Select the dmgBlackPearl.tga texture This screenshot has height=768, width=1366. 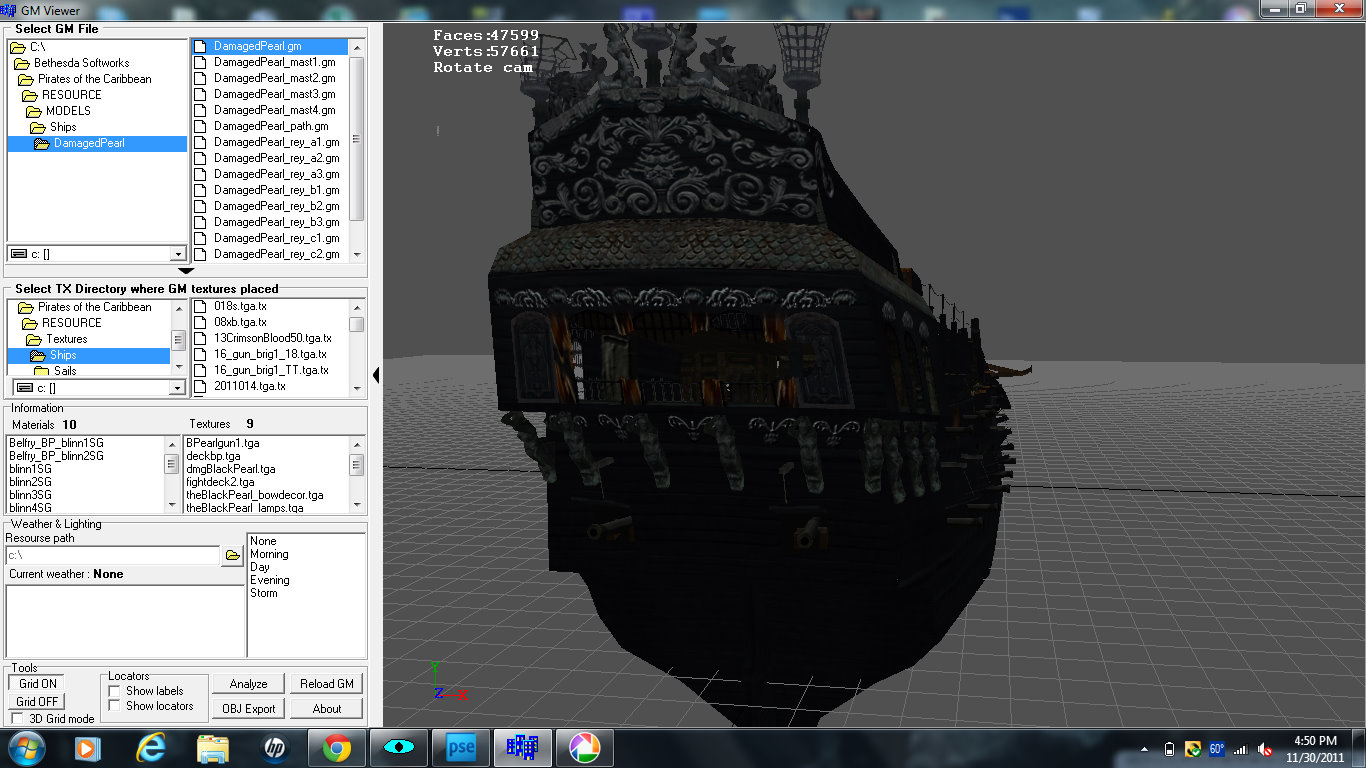click(x=230, y=469)
